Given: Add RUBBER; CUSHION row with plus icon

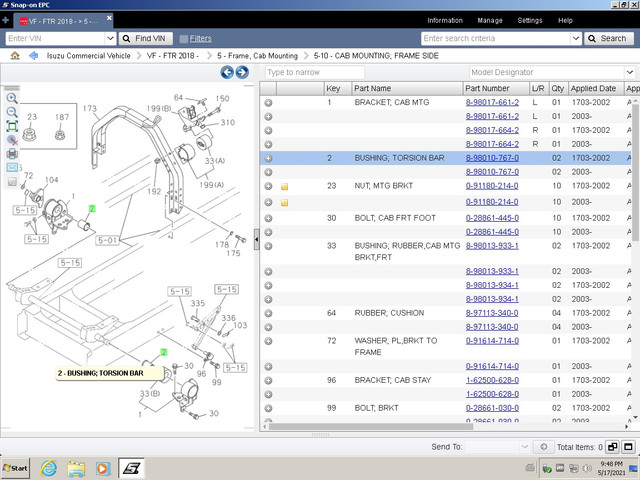Looking at the screenshot, I should tap(268, 313).
